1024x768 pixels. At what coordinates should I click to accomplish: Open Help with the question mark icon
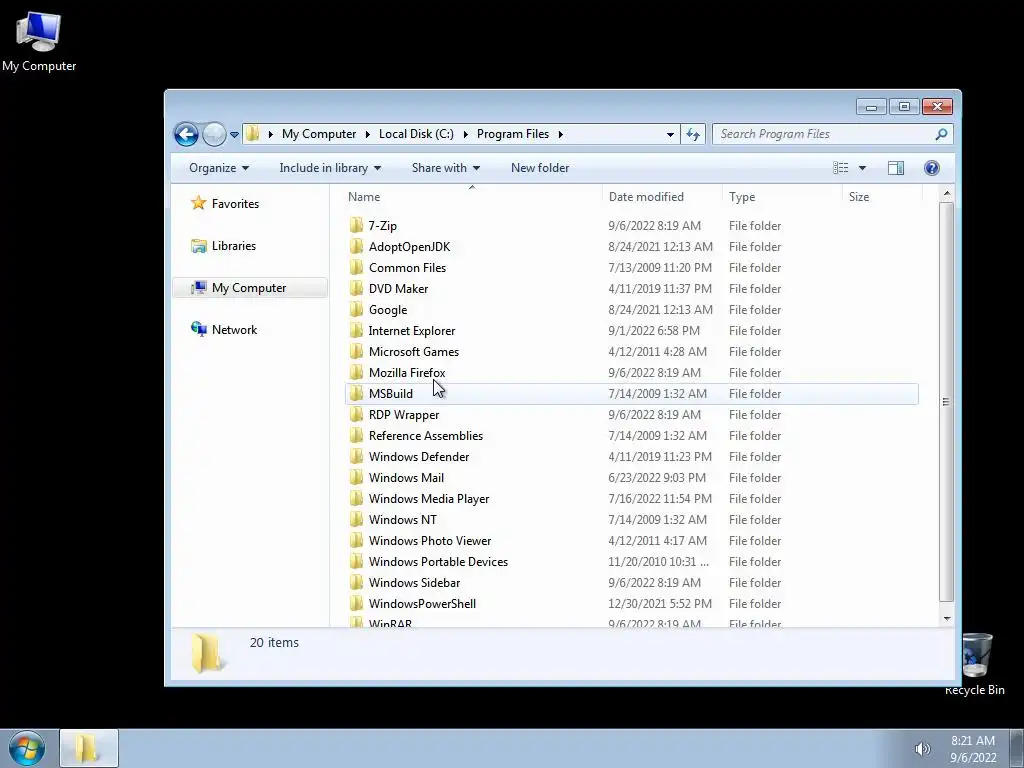(932, 168)
